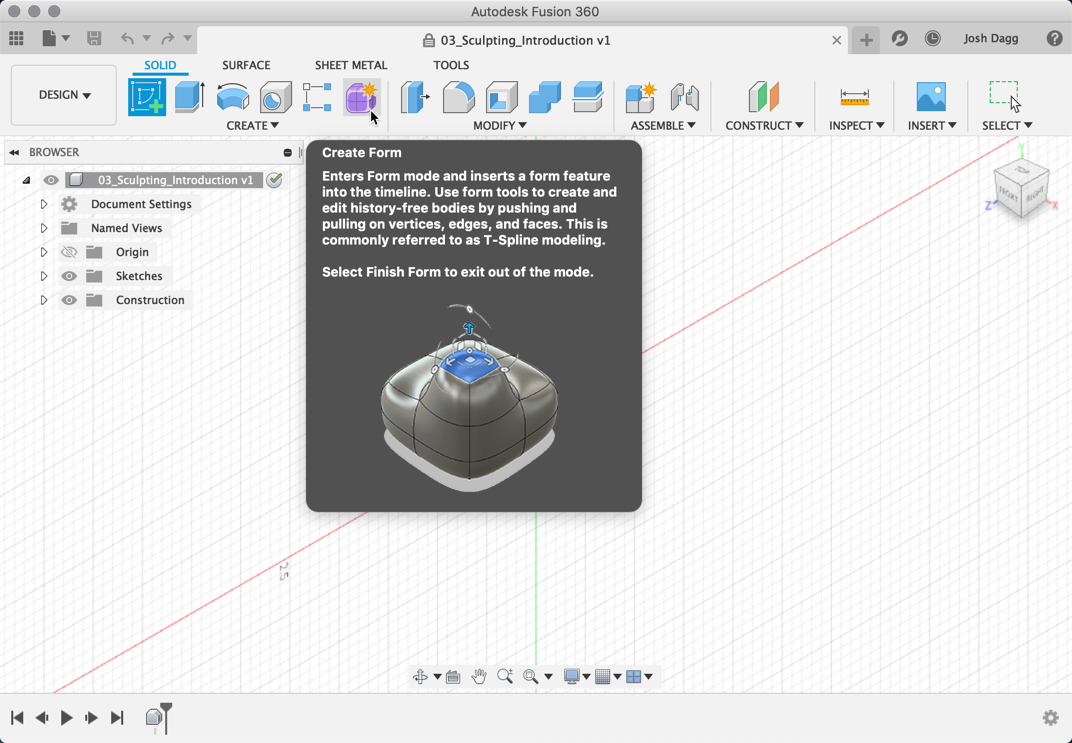
Task: Open the SELECT dropdown menu
Action: [x=1007, y=126]
